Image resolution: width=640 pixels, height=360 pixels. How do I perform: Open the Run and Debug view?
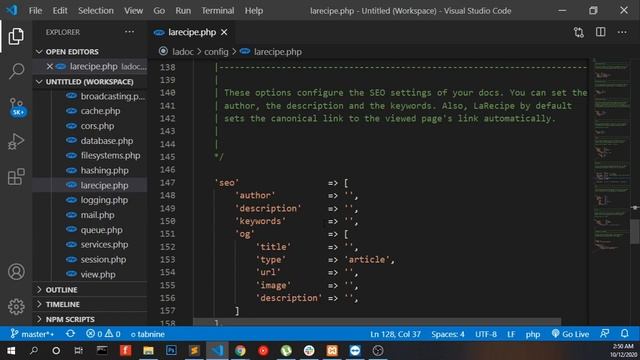click(16, 142)
